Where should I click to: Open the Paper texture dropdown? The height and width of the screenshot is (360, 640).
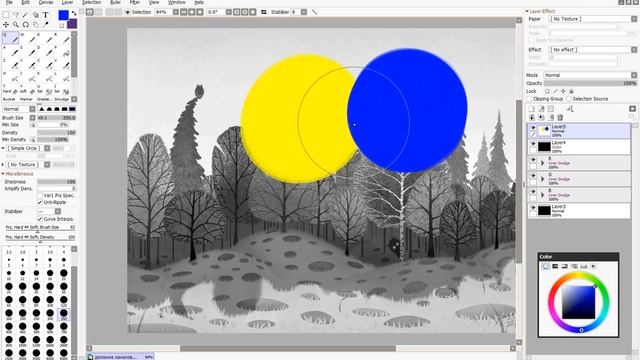[593, 19]
